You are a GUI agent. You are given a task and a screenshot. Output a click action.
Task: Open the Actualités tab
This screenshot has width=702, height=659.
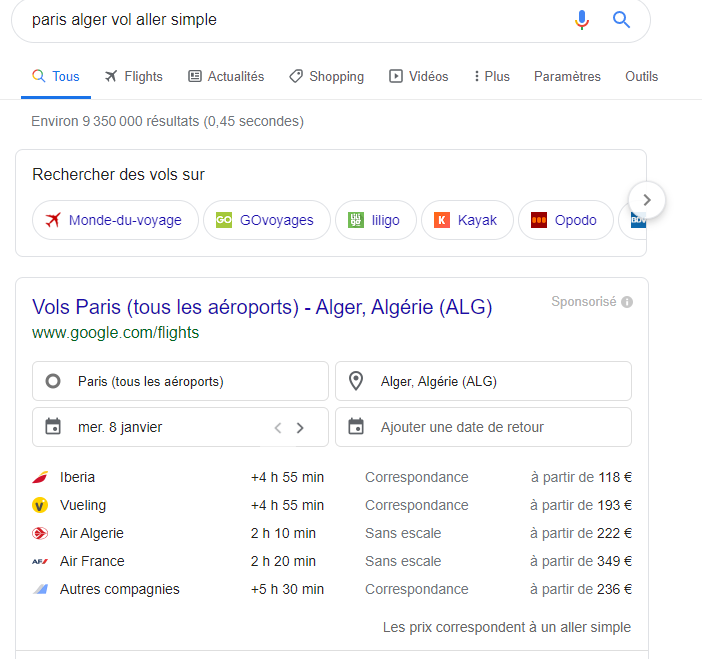click(x=226, y=77)
